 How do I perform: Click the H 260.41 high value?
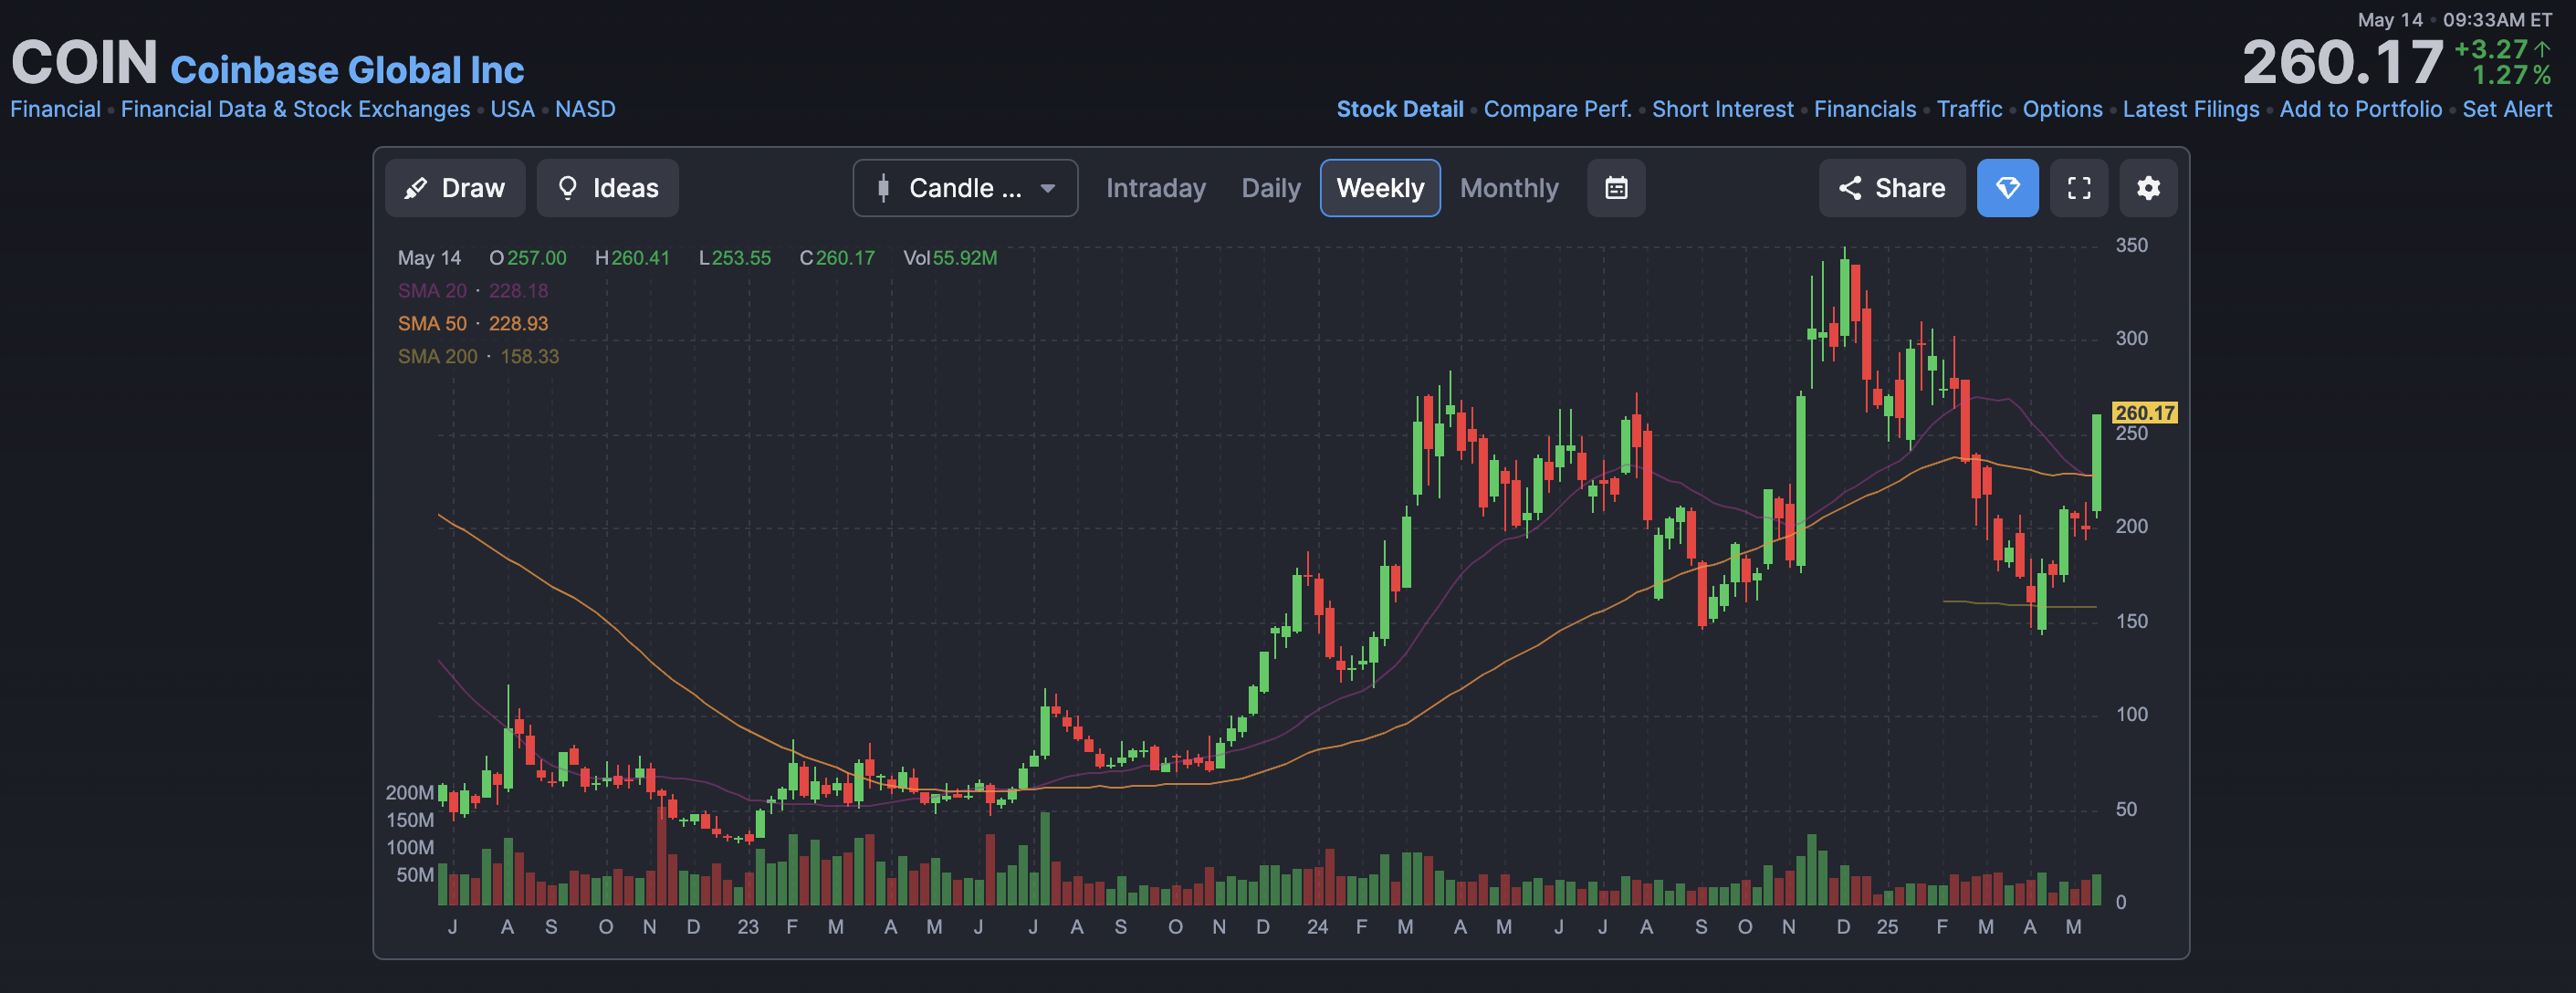tap(632, 258)
